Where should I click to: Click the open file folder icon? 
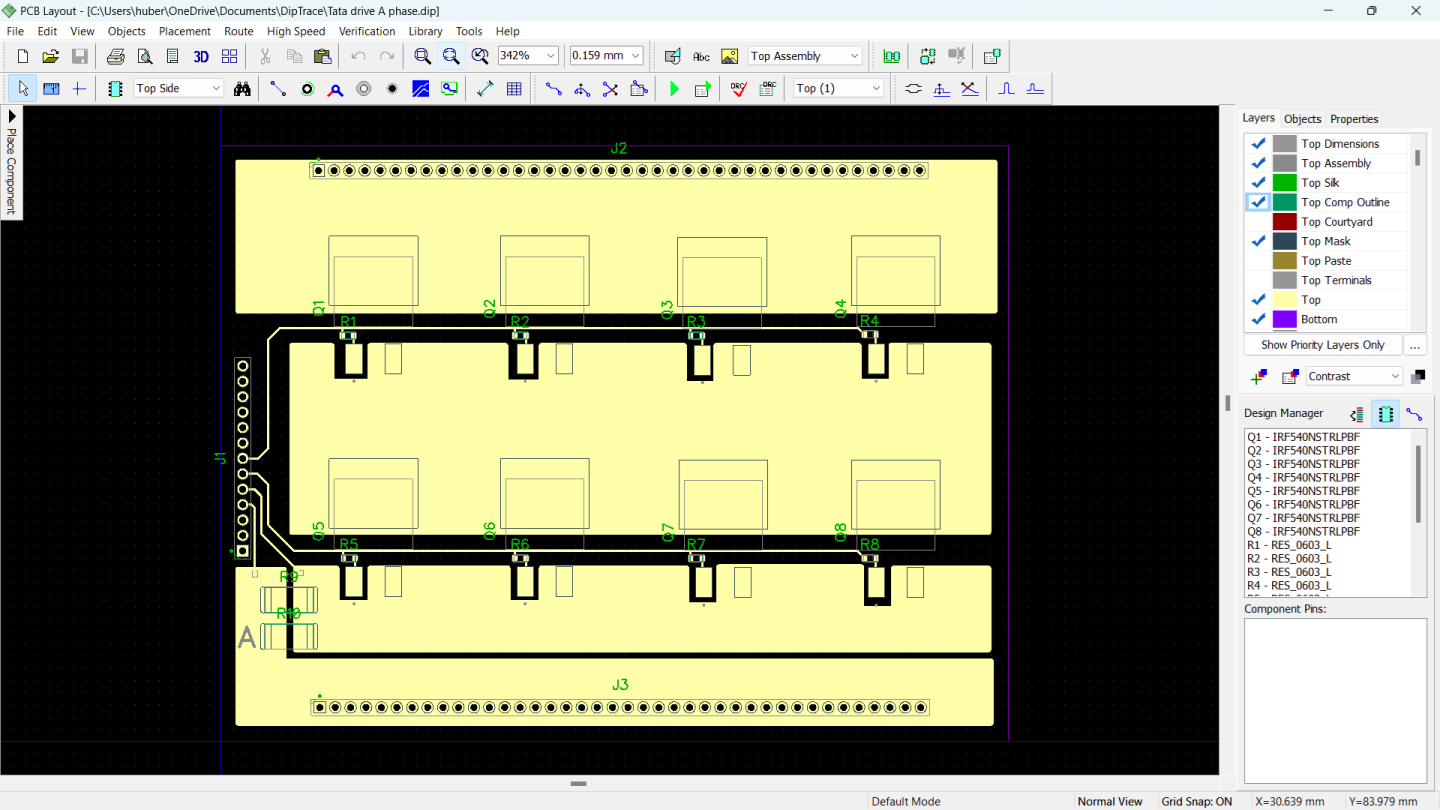coord(50,56)
